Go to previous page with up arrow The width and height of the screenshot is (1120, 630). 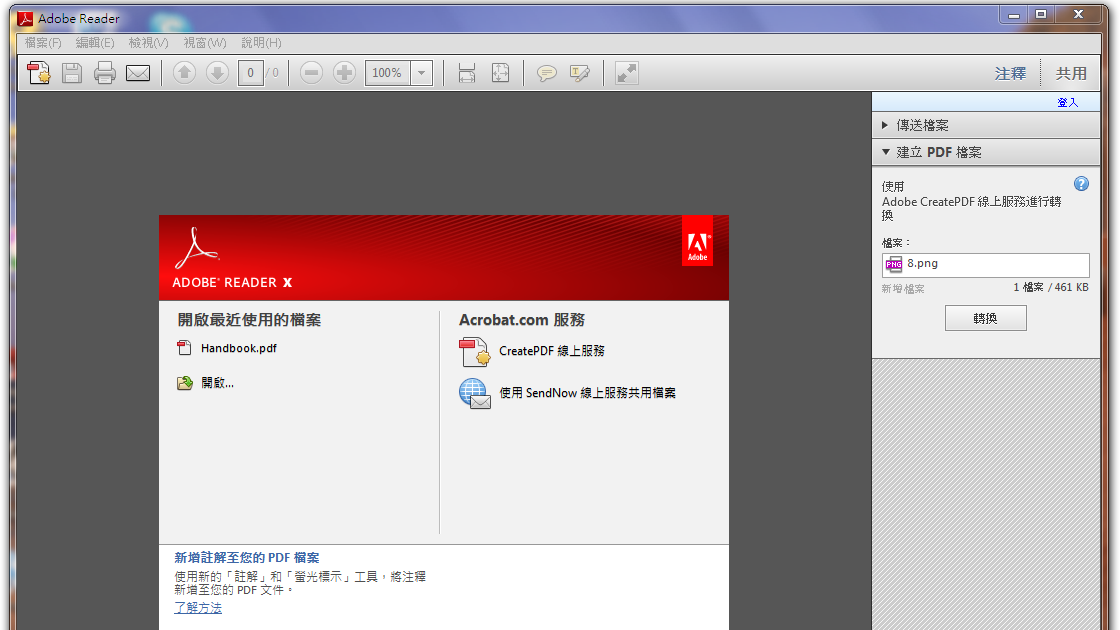tap(184, 73)
